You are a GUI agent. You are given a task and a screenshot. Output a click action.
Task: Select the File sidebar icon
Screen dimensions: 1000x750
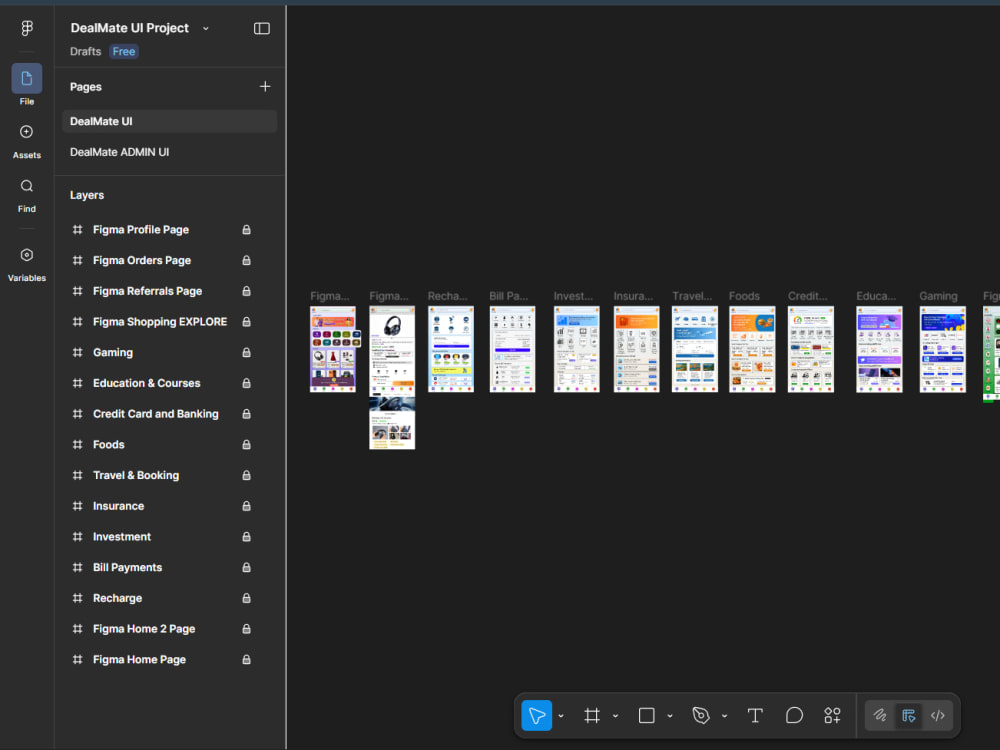pyautogui.click(x=27, y=78)
